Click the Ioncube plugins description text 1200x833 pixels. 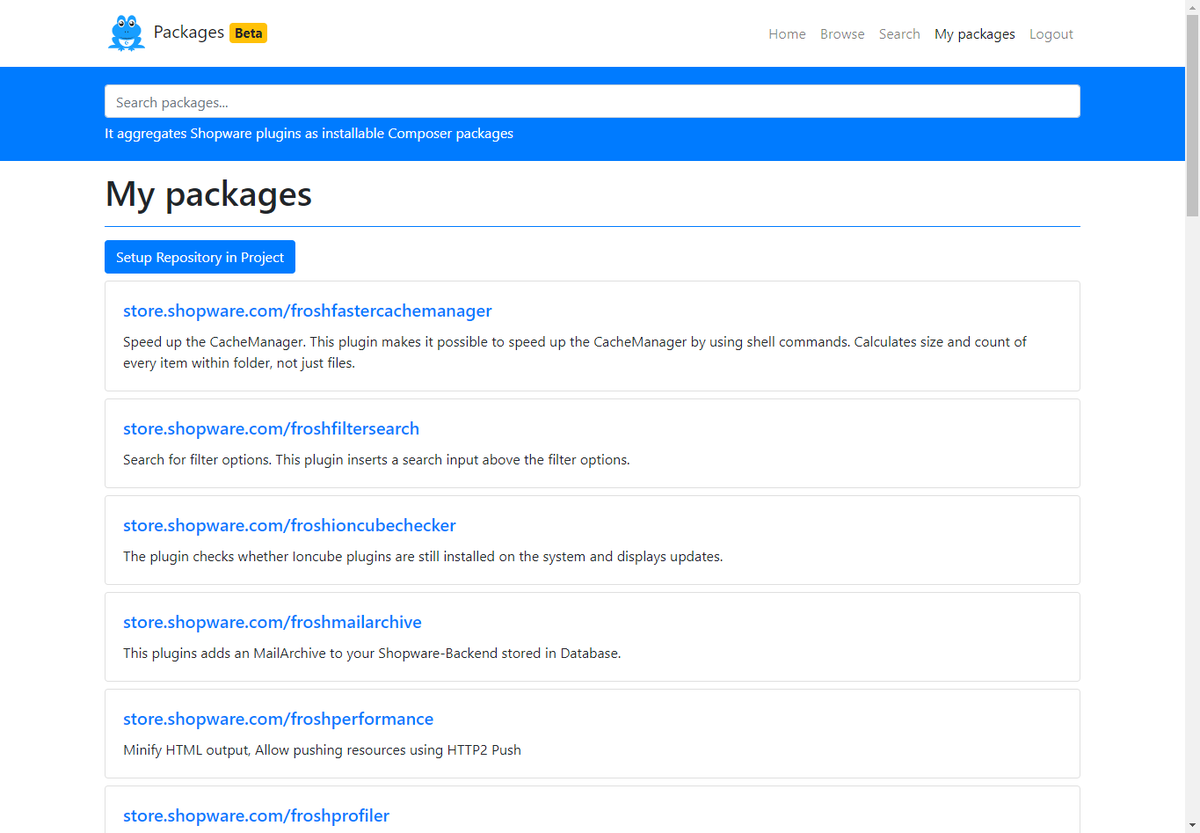pyautogui.click(x=423, y=556)
